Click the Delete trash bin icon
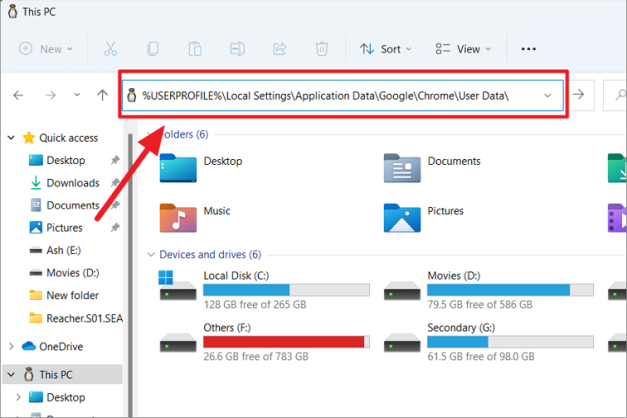The image size is (627, 418). (x=322, y=48)
